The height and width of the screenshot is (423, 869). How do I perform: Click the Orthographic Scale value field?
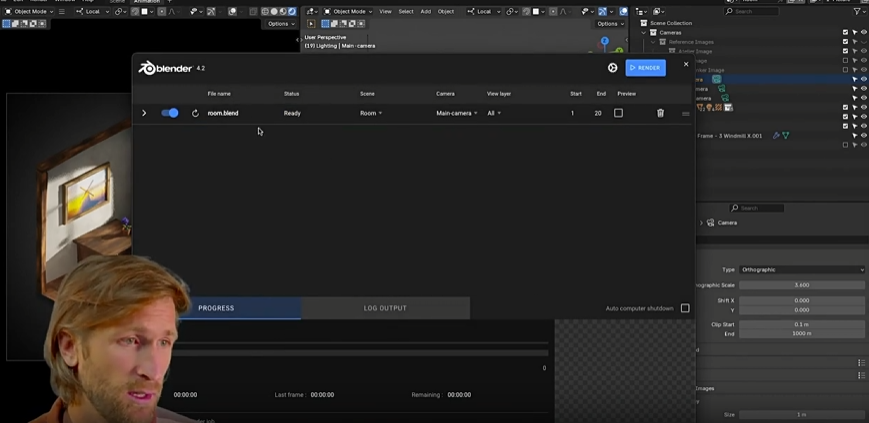(x=802, y=285)
